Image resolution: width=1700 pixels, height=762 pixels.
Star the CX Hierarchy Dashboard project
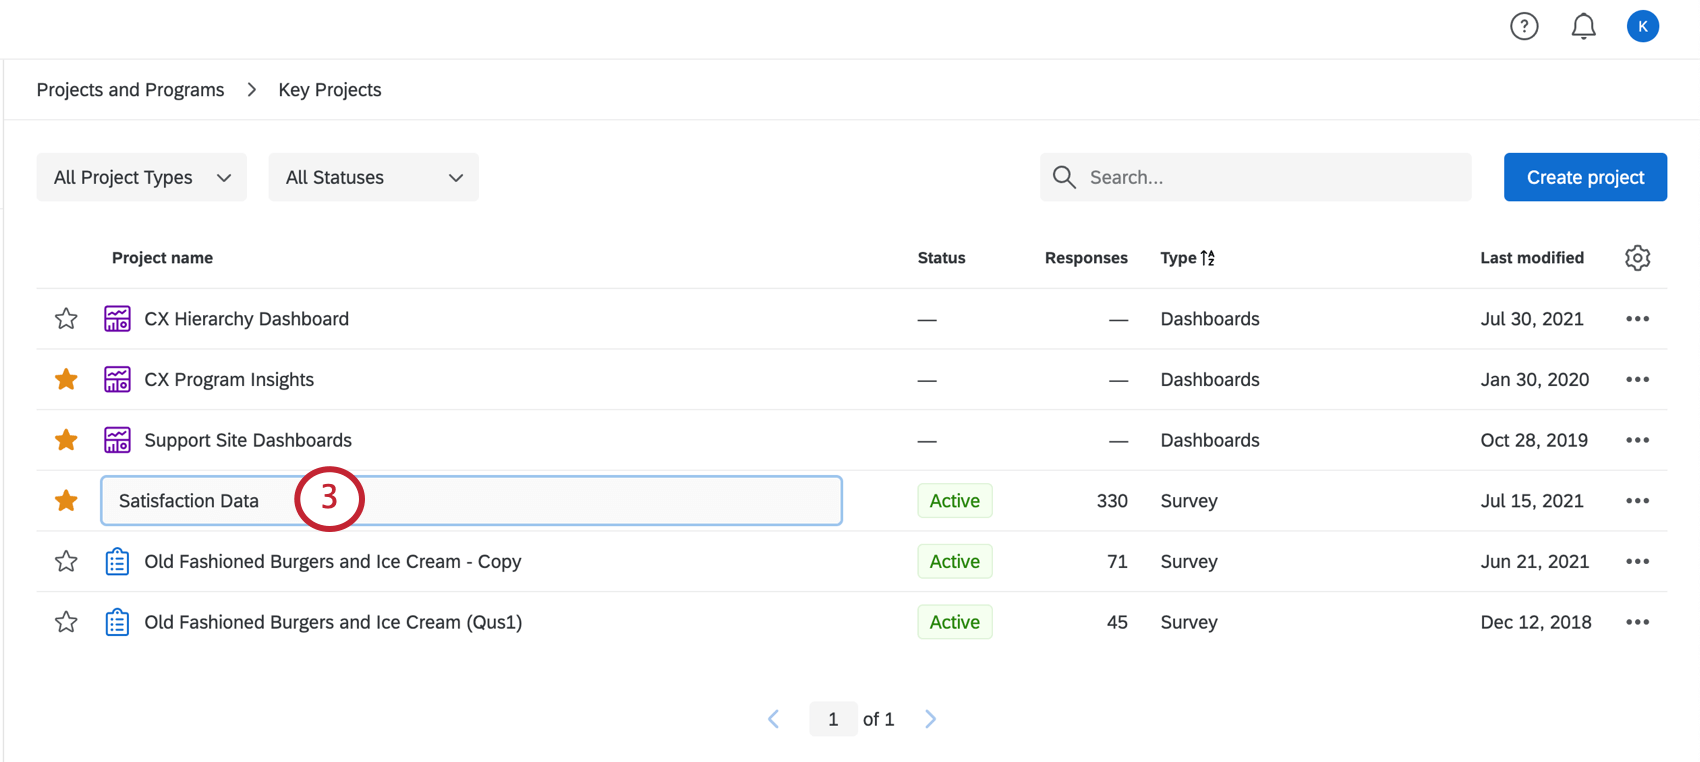click(x=66, y=319)
